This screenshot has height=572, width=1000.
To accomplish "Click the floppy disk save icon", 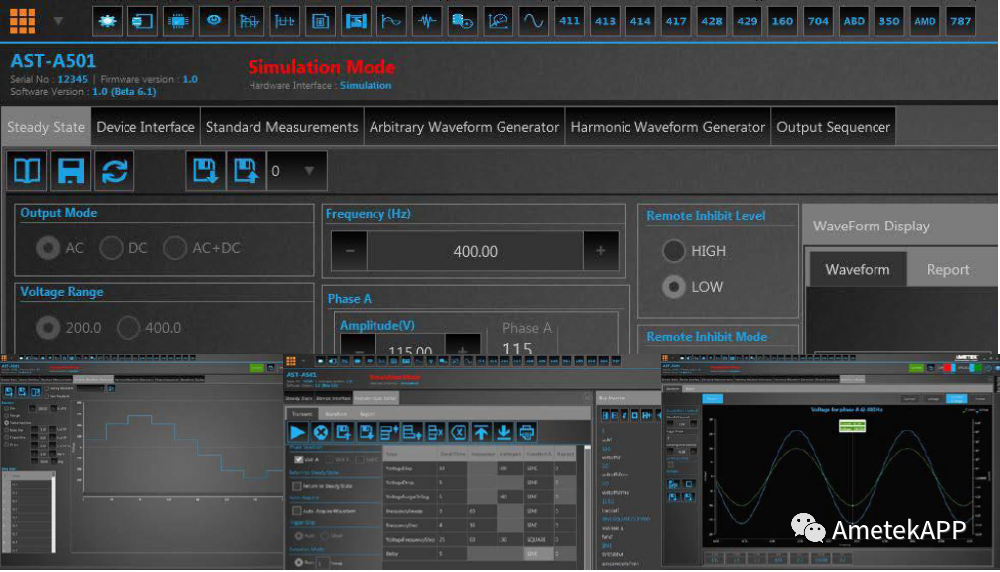I will pos(70,171).
